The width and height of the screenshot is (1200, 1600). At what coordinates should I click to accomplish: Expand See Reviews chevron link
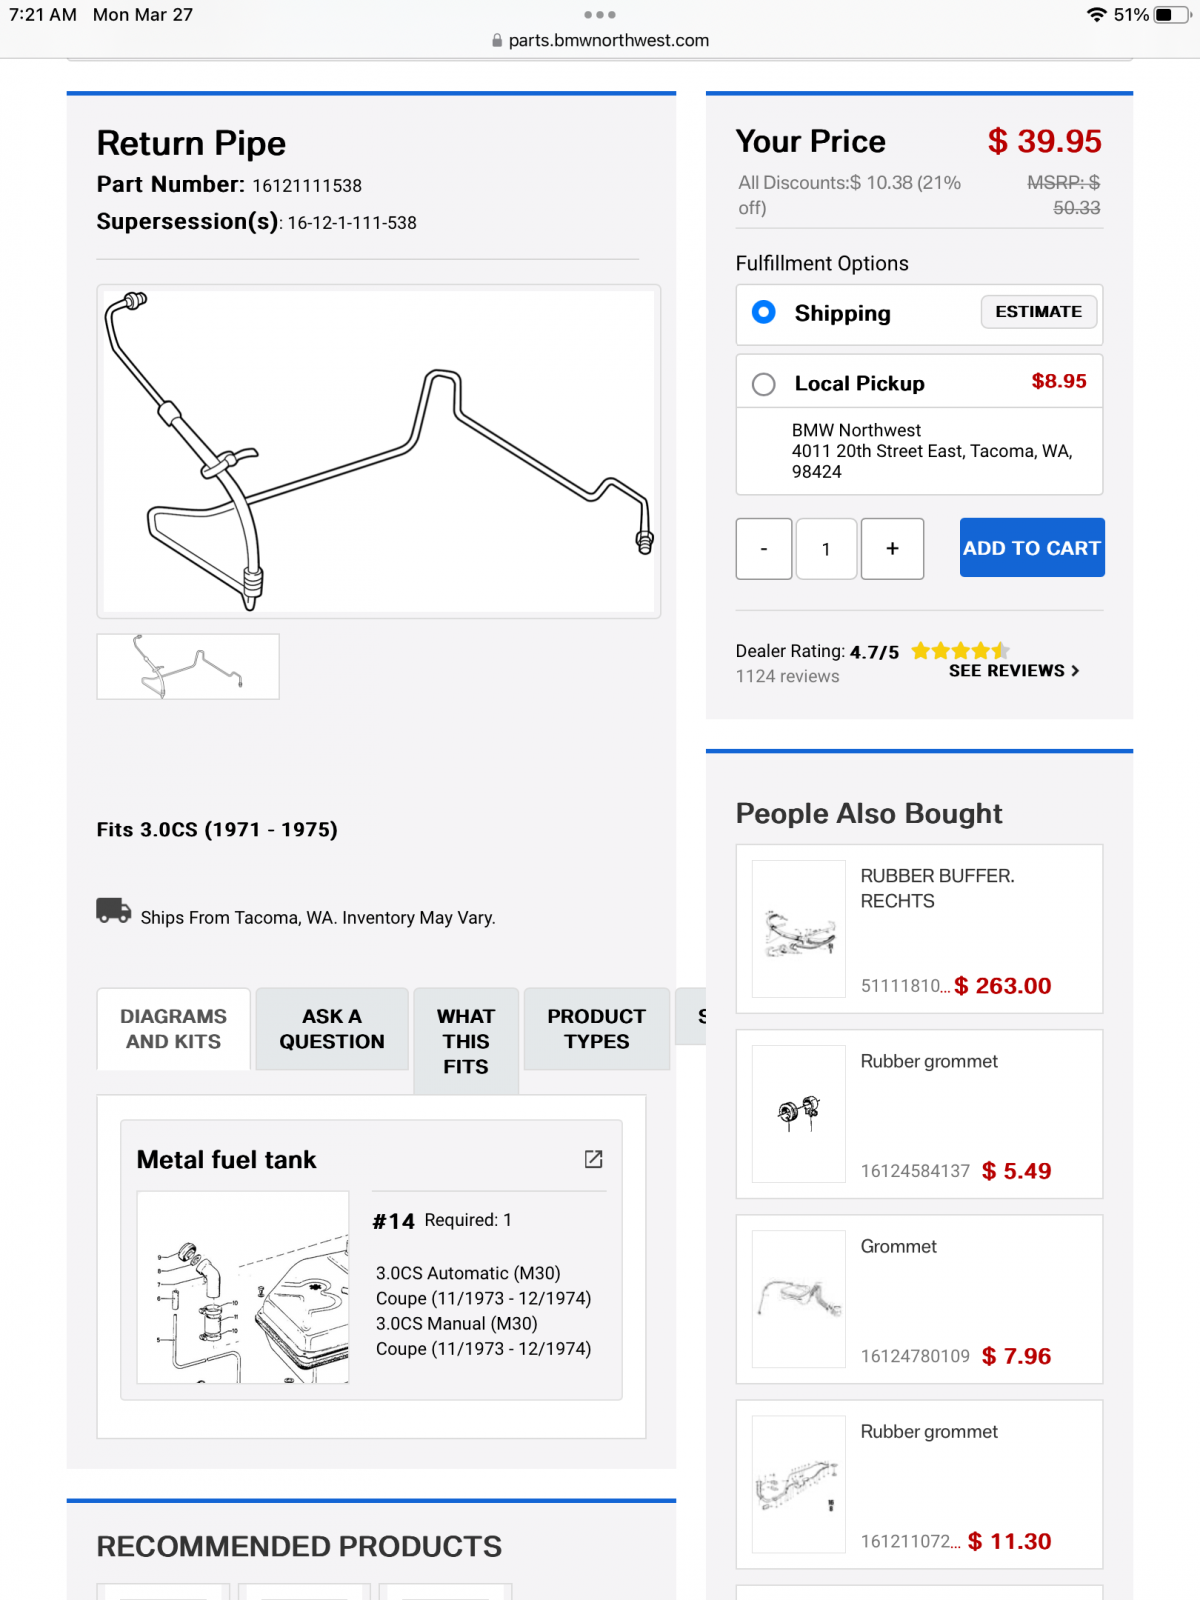point(1014,671)
